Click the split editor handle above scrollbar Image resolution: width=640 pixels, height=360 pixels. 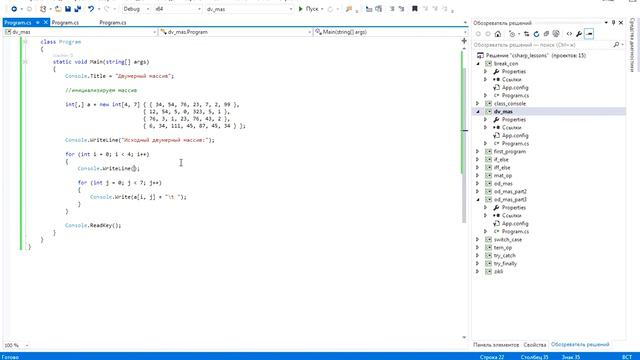pyautogui.click(x=464, y=40)
